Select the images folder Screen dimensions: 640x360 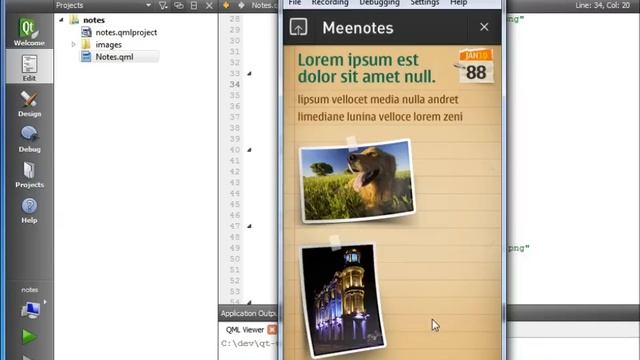point(109,44)
